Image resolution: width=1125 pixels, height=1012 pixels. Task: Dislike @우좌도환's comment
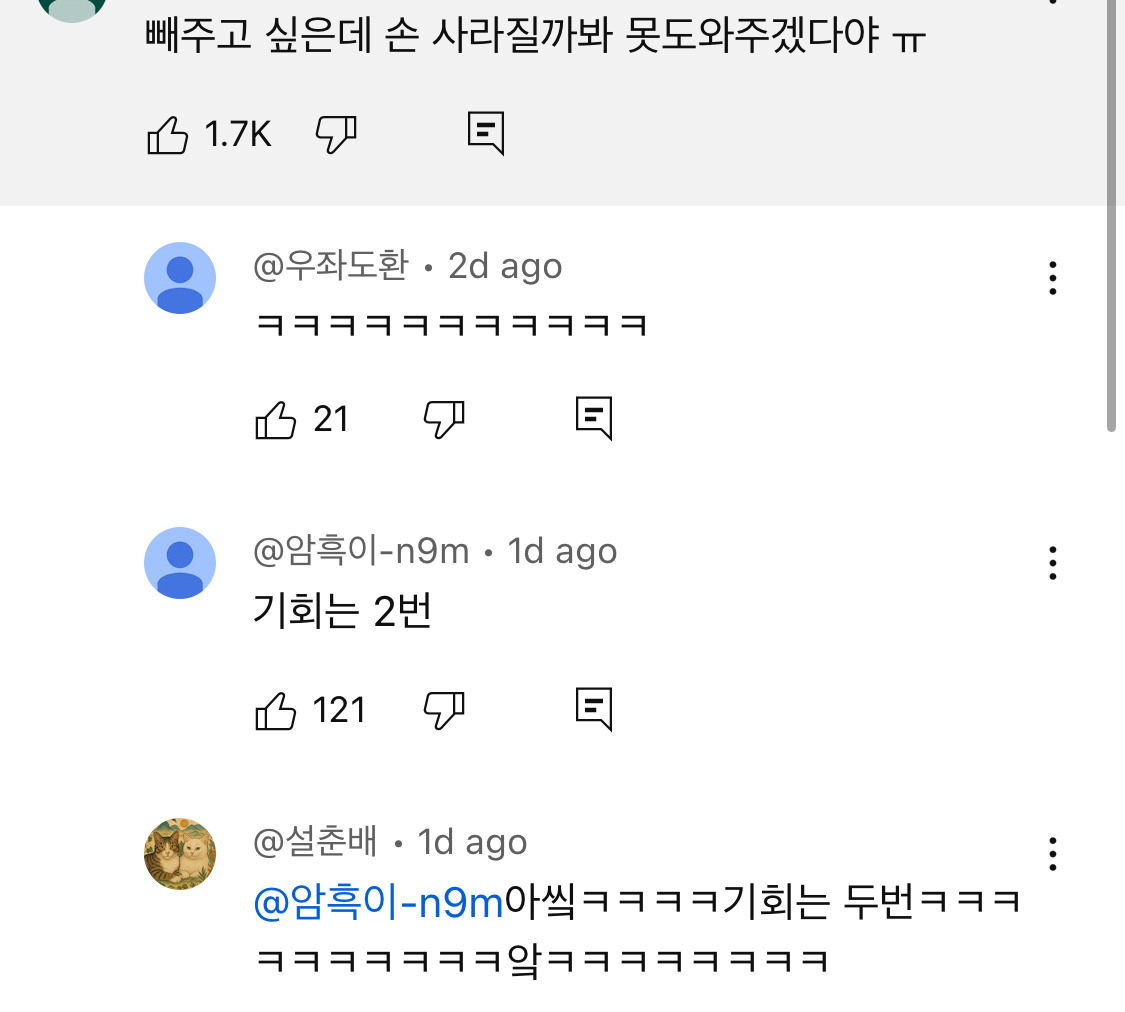click(444, 419)
